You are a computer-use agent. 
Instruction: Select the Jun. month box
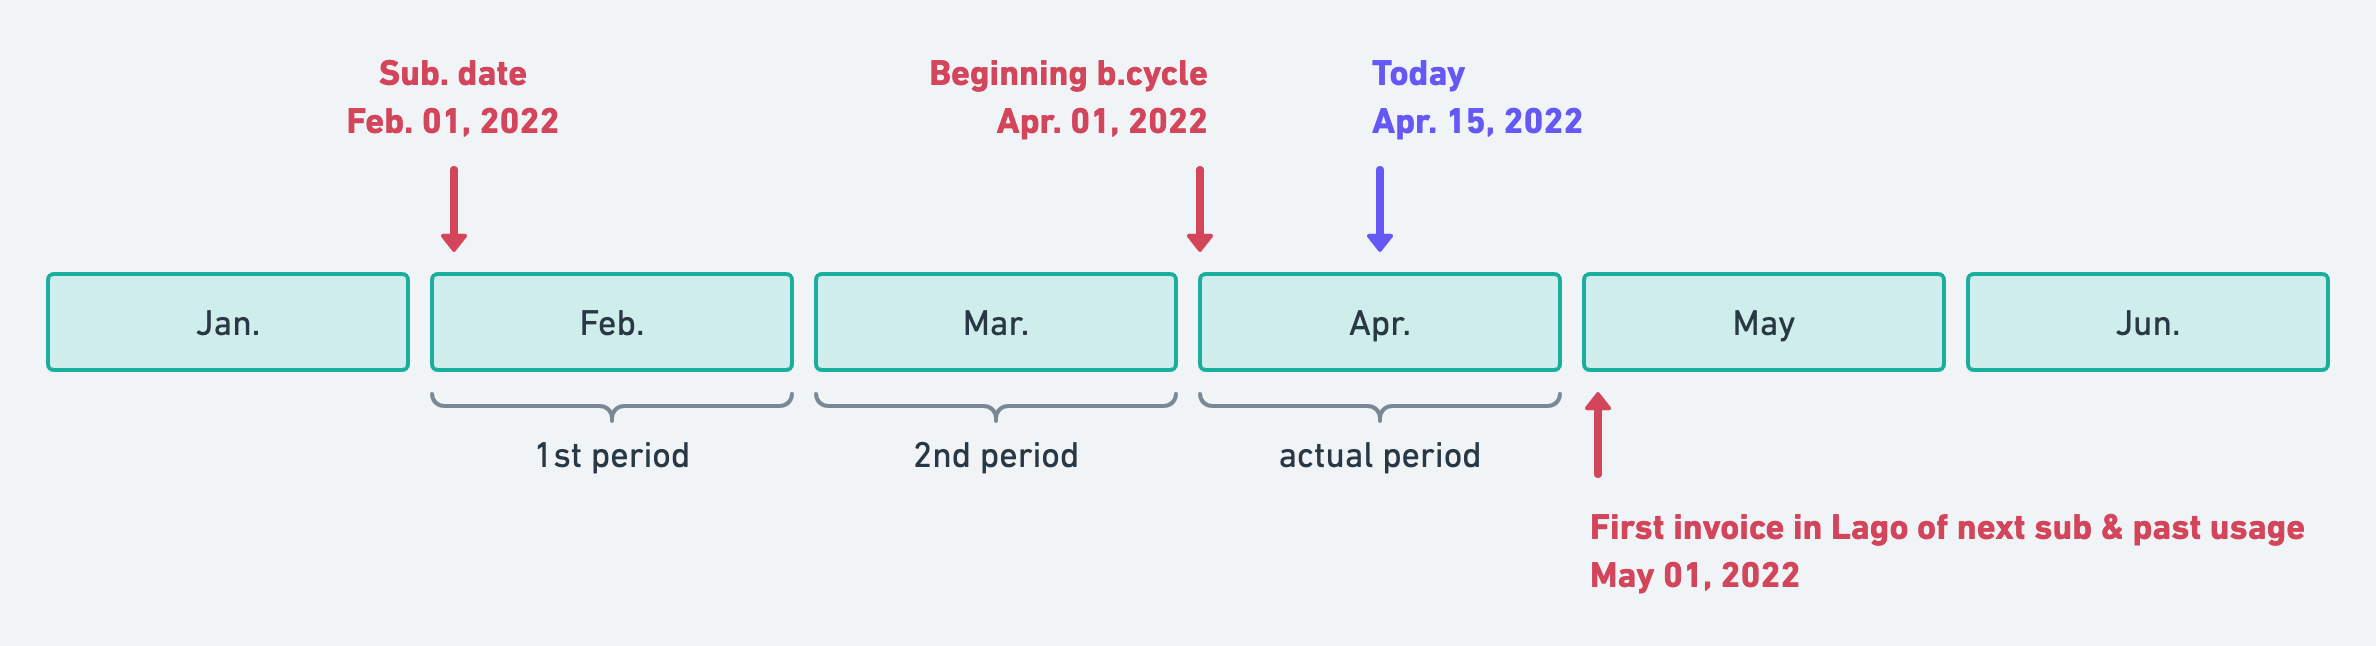pyautogui.click(x=2148, y=322)
